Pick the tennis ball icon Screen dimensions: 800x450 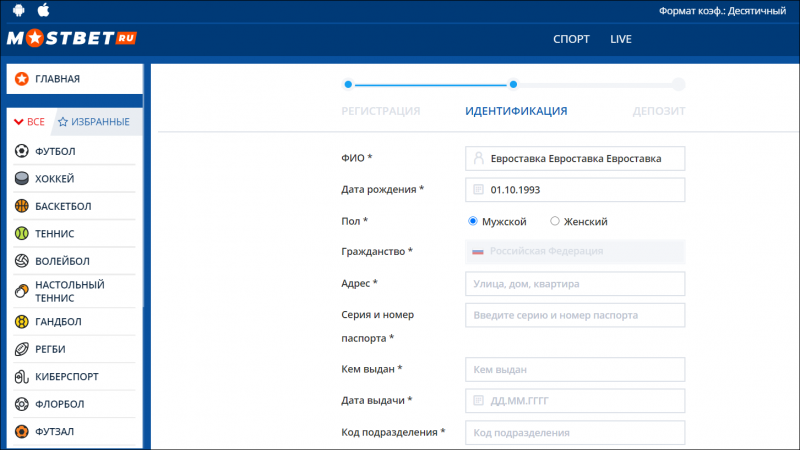pos(21,234)
